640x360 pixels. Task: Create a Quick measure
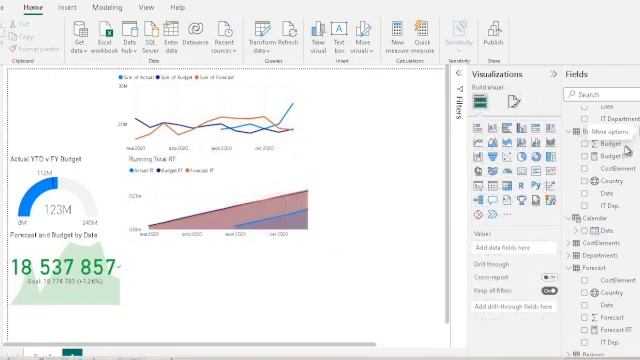pos(422,37)
